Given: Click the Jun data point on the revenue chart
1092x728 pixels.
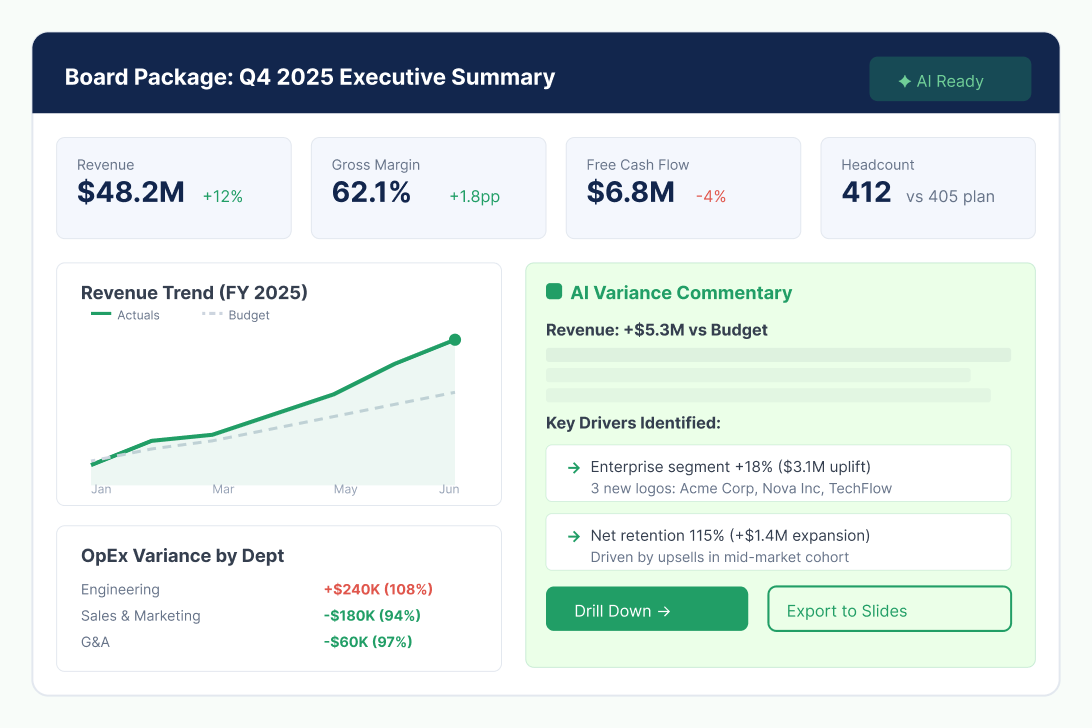Looking at the screenshot, I should tap(455, 340).
